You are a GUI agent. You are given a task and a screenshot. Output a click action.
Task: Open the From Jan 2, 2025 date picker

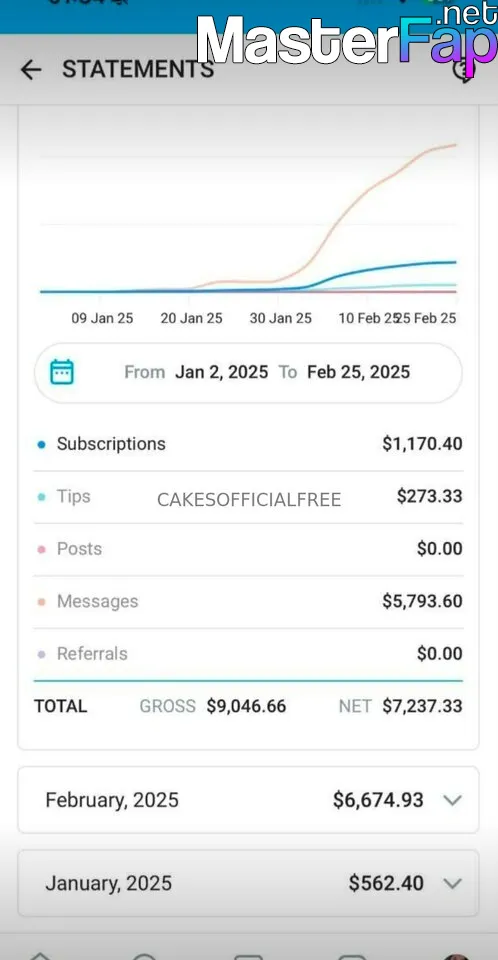[196, 372]
